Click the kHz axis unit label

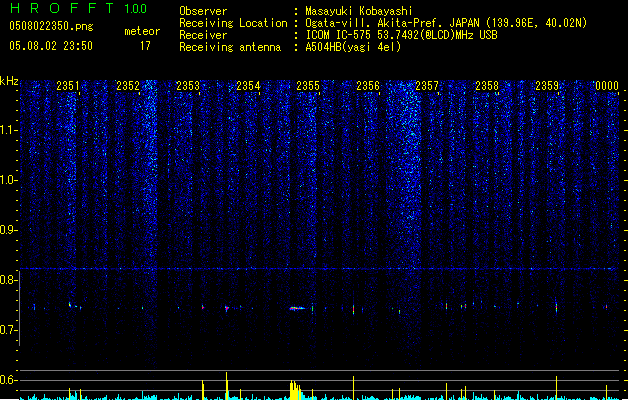(9, 81)
